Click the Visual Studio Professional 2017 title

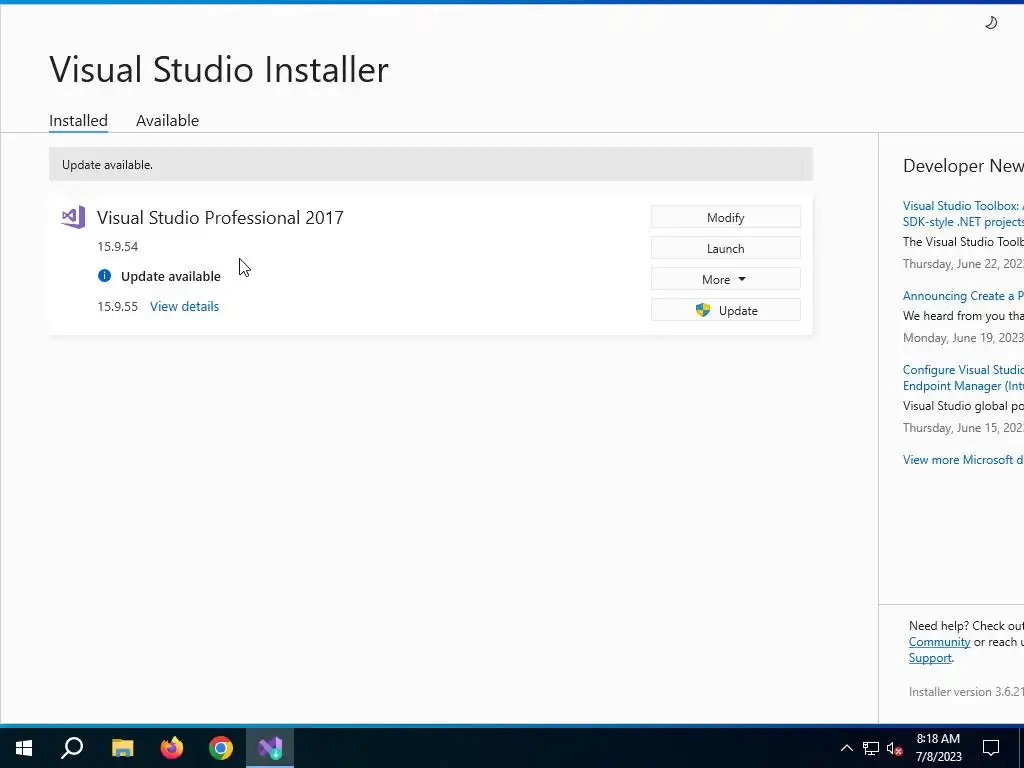220,217
